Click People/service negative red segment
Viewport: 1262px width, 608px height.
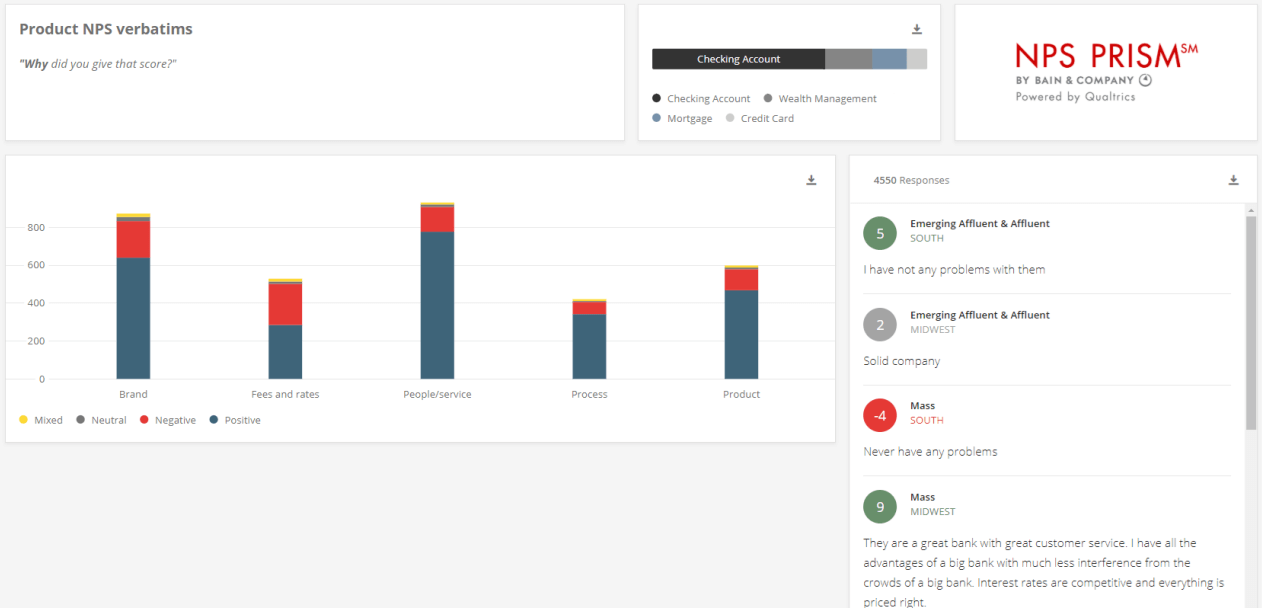[437, 219]
